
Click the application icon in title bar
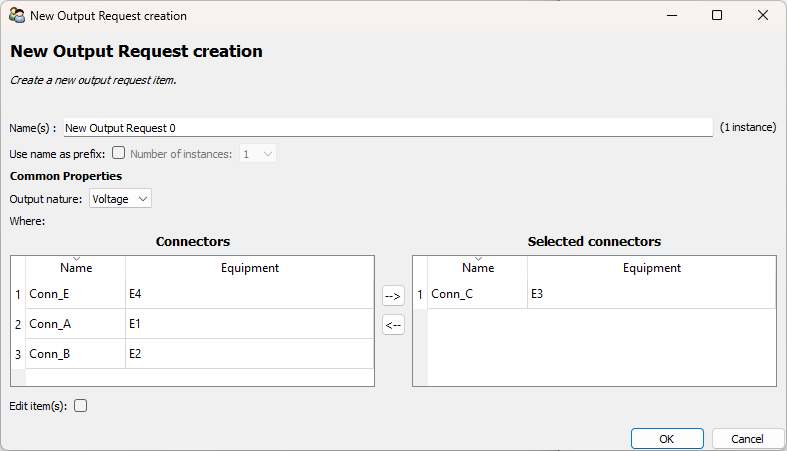(17, 16)
